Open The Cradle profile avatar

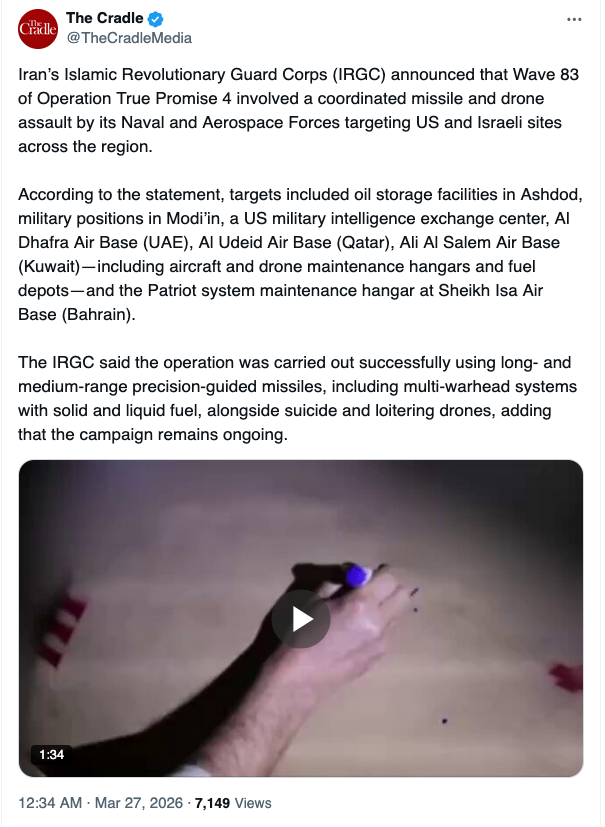(37, 29)
